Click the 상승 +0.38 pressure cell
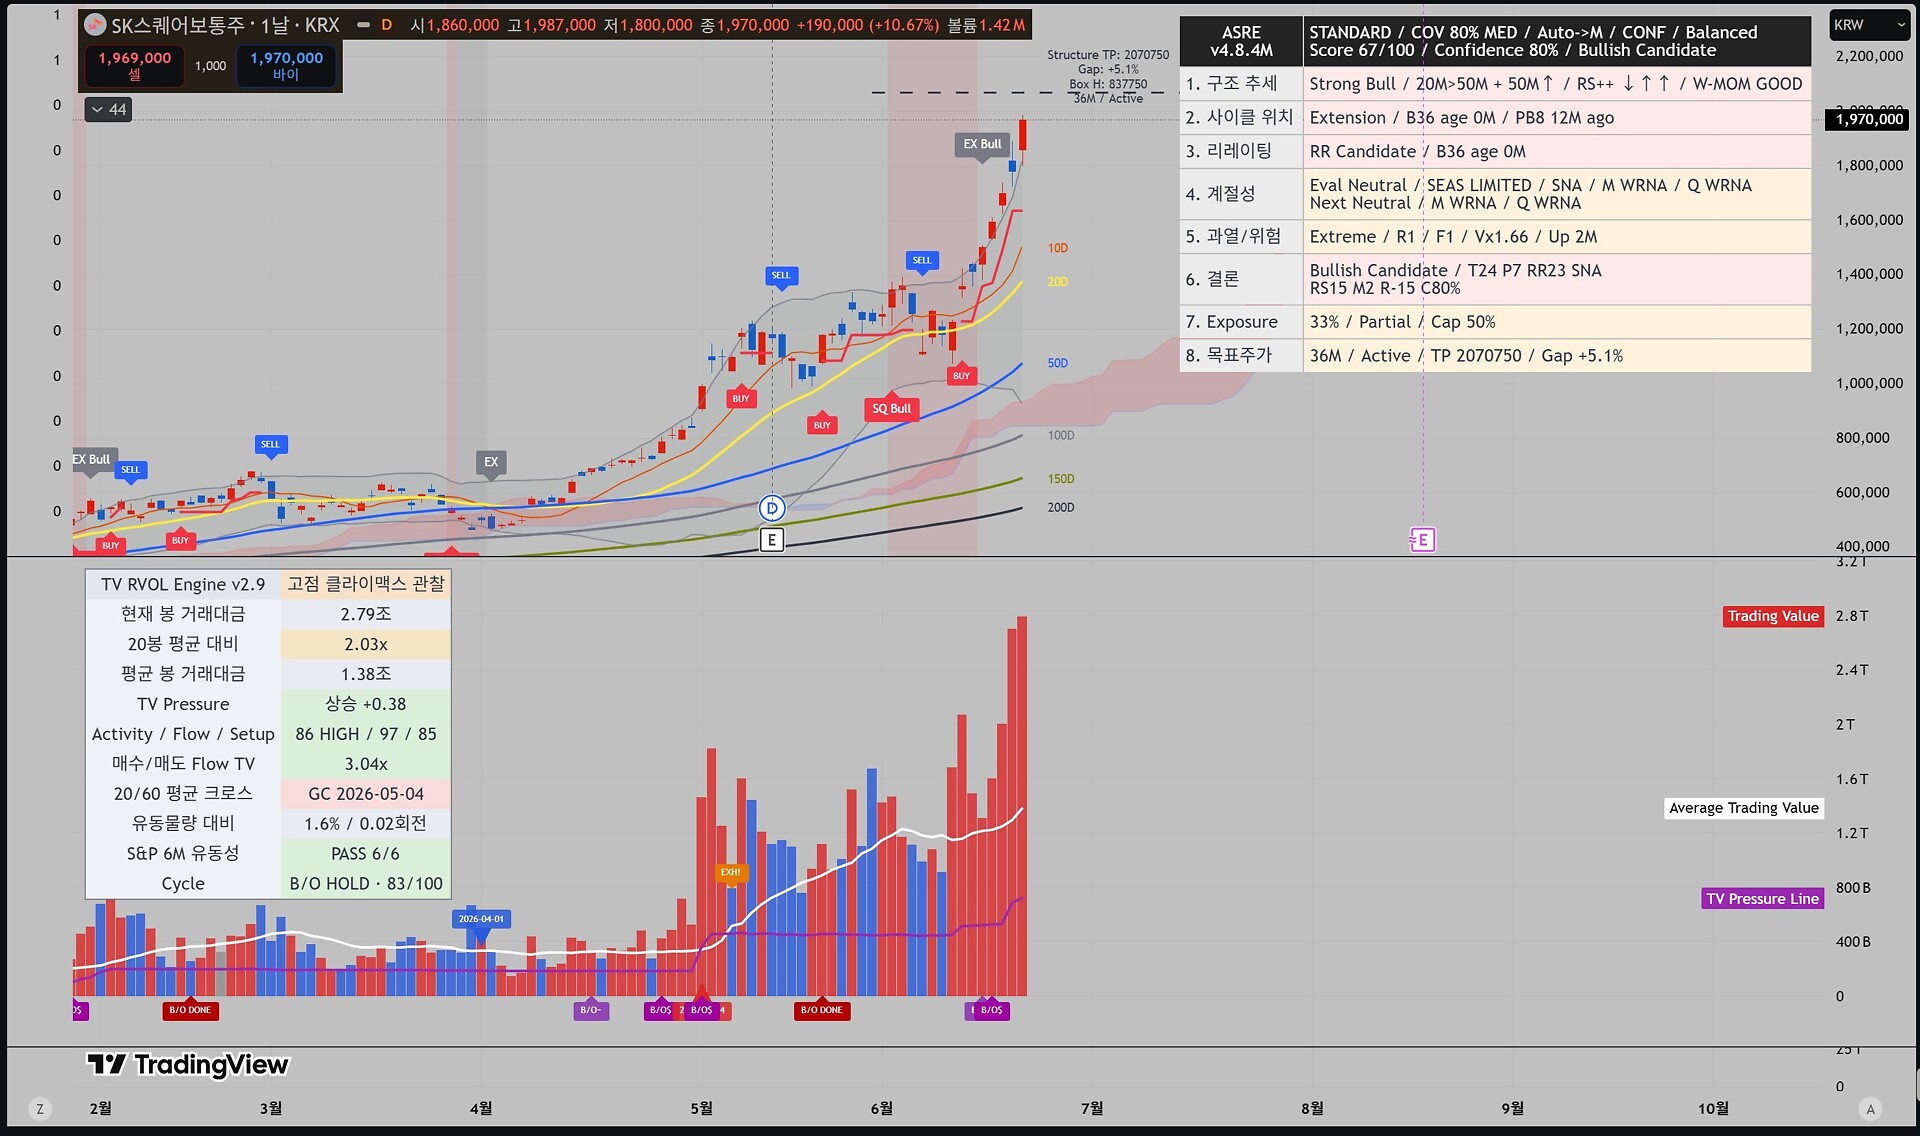This screenshot has height=1136, width=1920. click(x=366, y=704)
